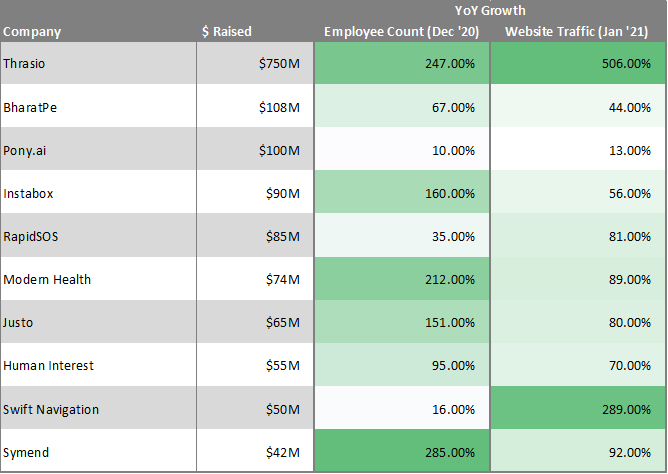Select the 212.00% employee growth cell
Image resolution: width=668 pixels, height=474 pixels.
point(402,279)
